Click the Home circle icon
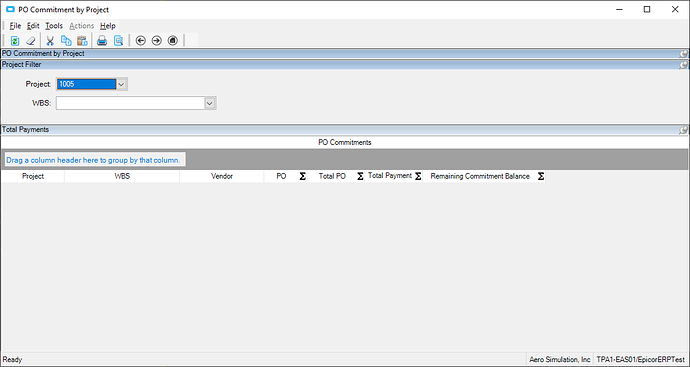Screen dimensions: 690x367 (x=172, y=40)
